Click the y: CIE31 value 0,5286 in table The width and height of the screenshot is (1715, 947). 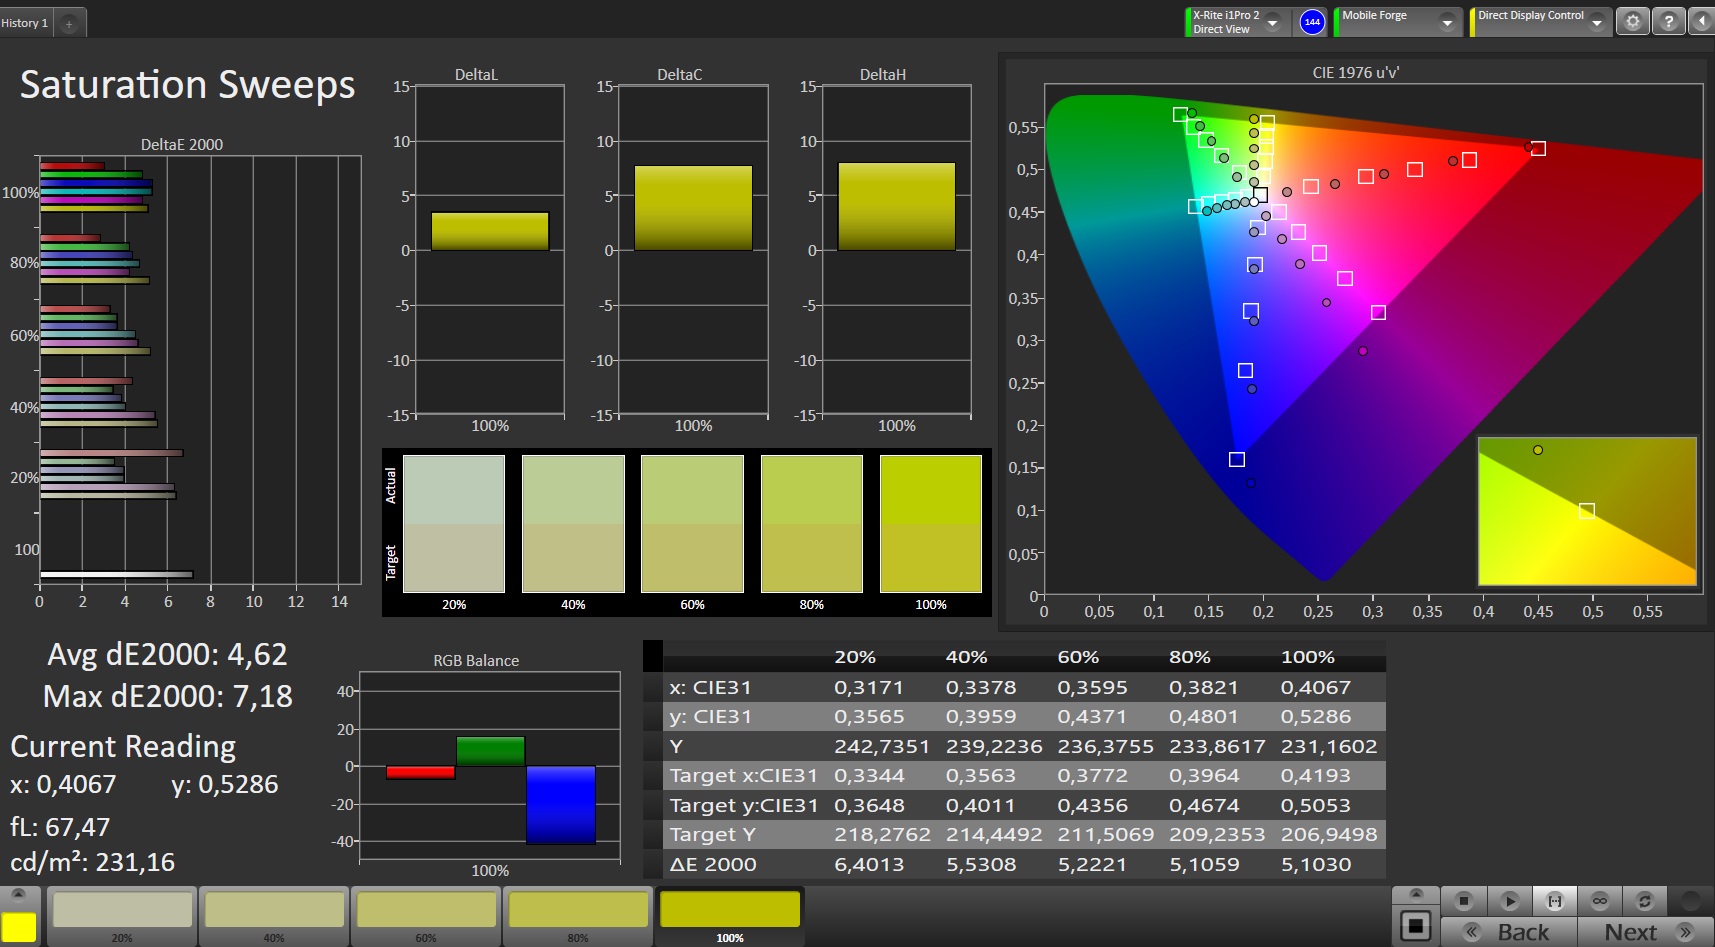point(1316,716)
